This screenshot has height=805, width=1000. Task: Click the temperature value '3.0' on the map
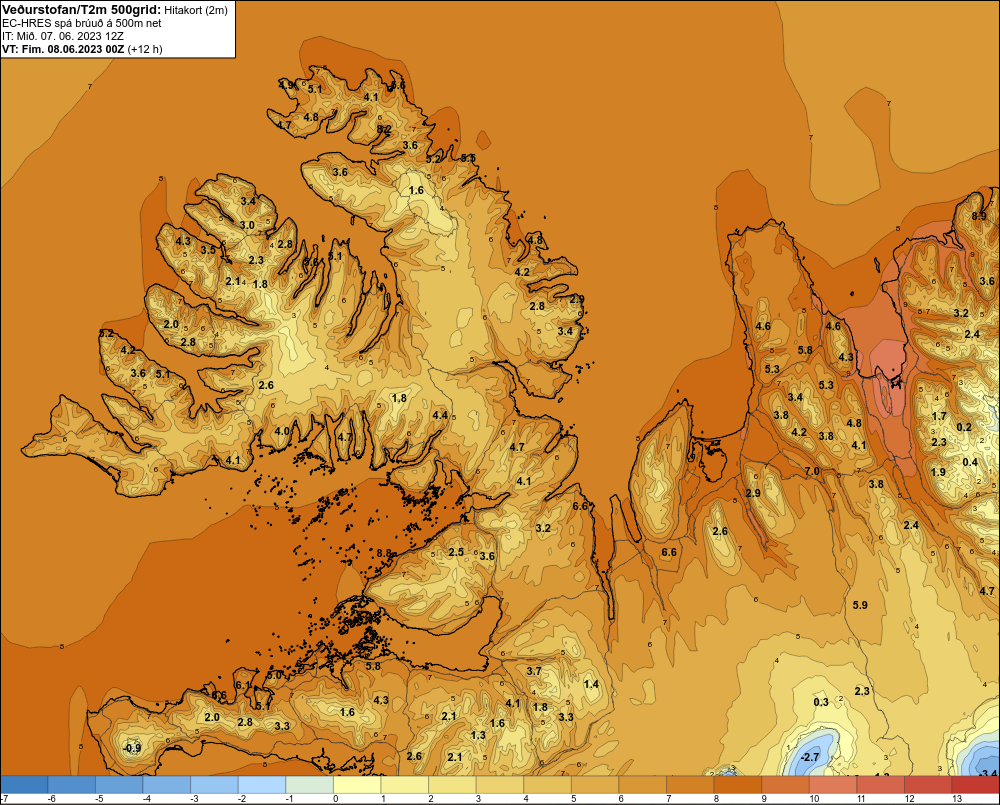click(x=247, y=225)
